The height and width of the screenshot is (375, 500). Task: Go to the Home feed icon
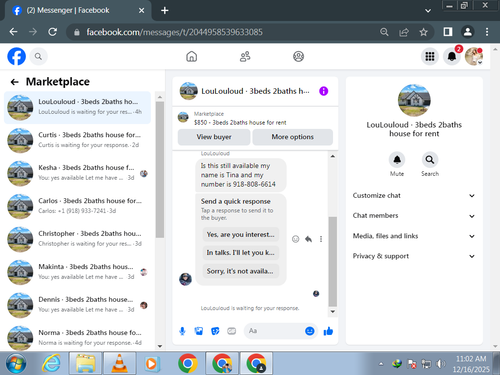(x=191, y=56)
